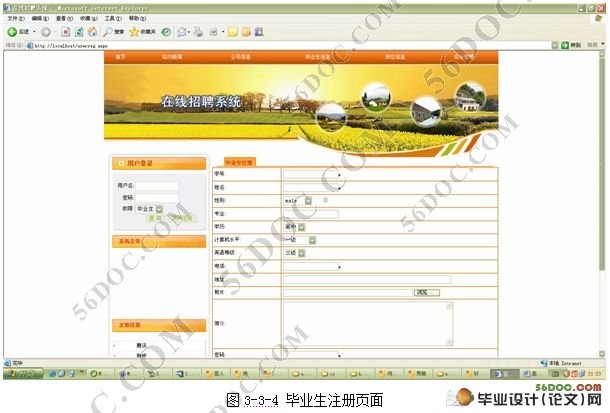Image resolution: width=610 pixels, height=413 pixels.
Task: Open the Search (搜索) toolbar button
Action: click(x=113, y=32)
